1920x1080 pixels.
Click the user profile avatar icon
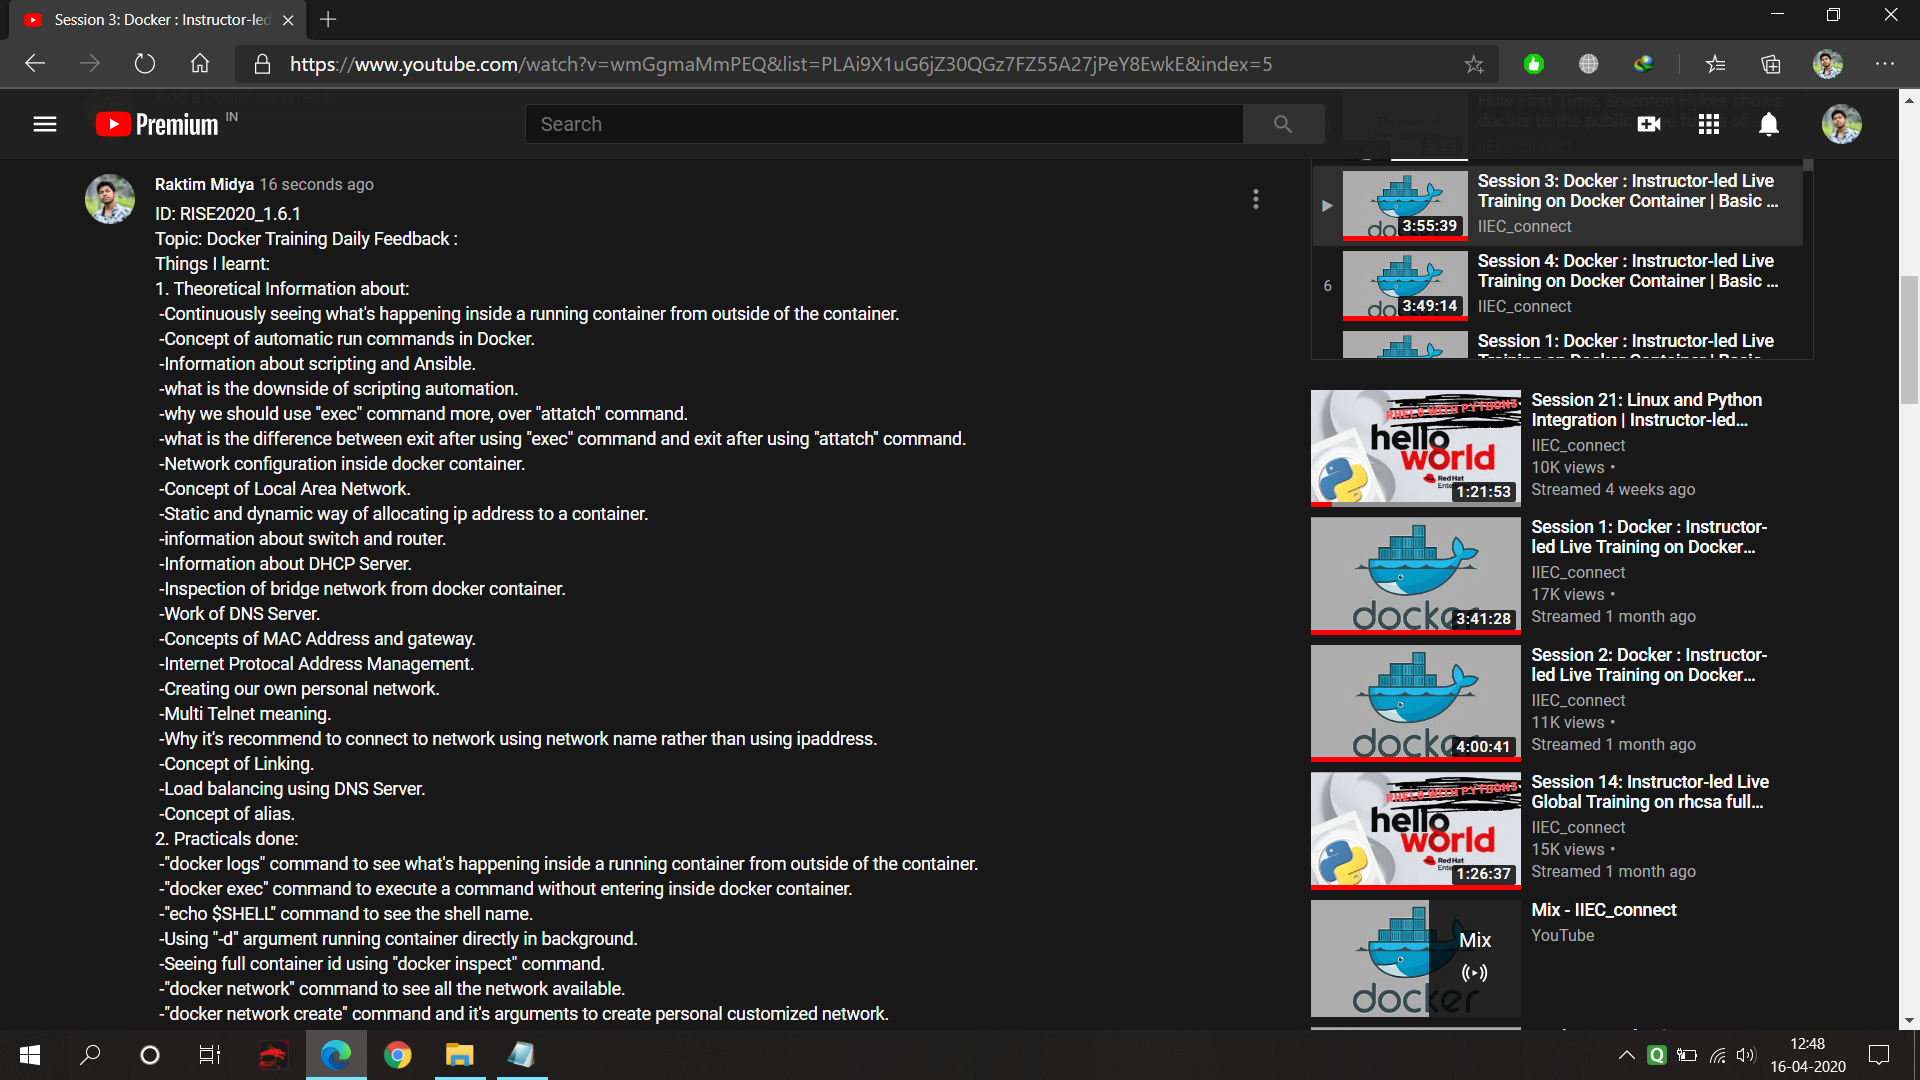click(1840, 123)
